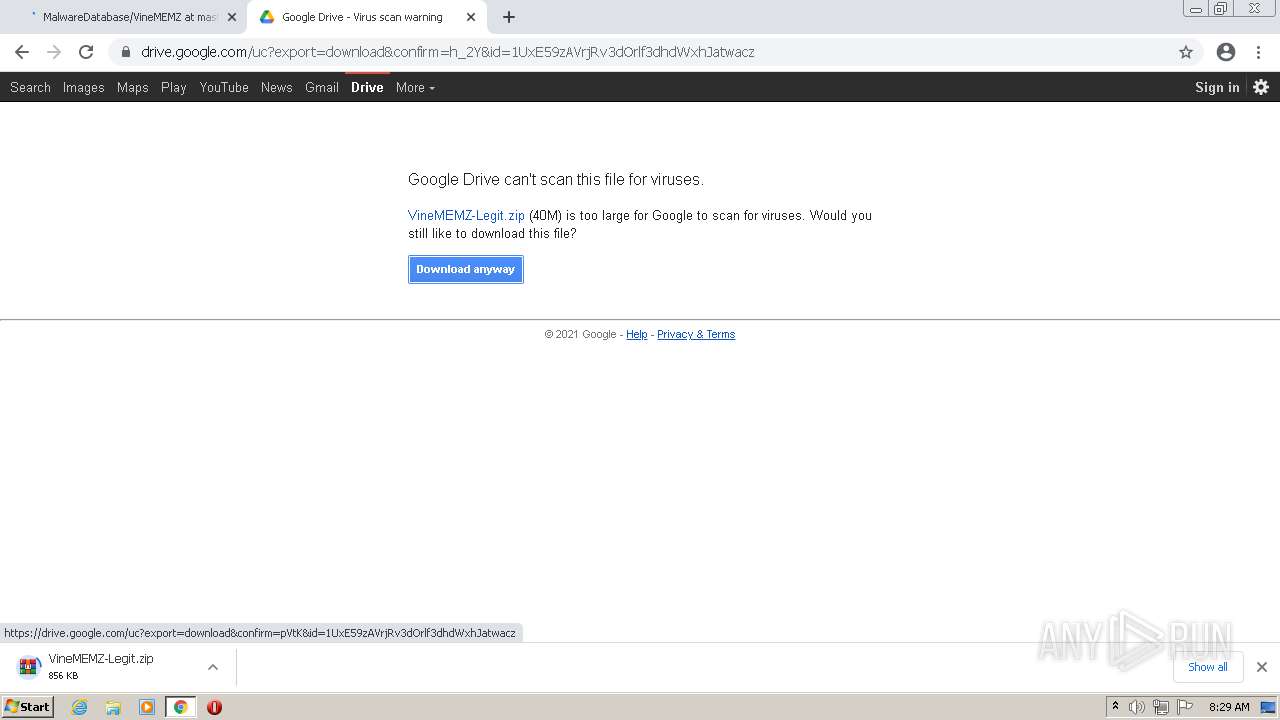Open Google settings gear icon
Viewport: 1280px width, 720px height.
1261,87
